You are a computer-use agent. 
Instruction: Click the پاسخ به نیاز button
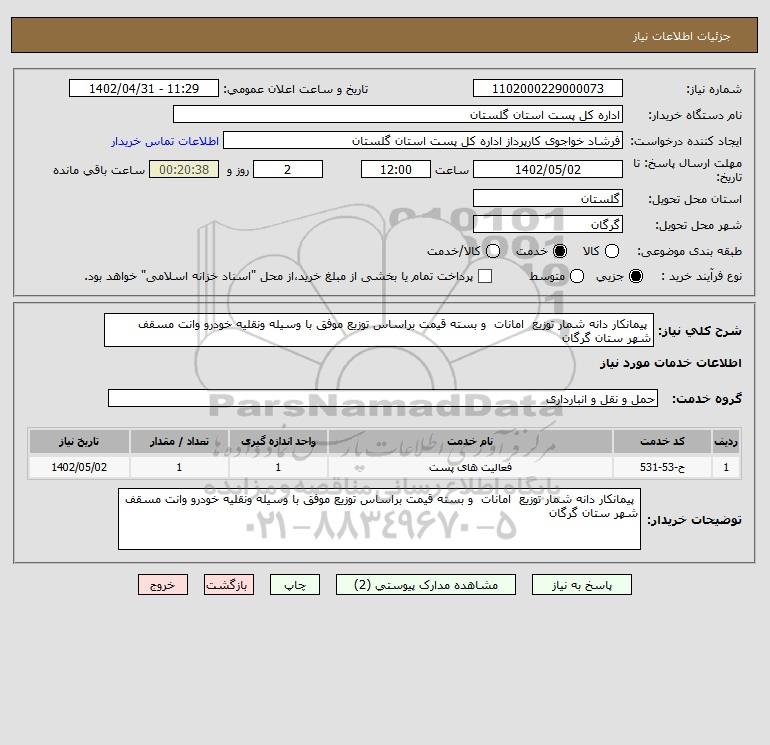(x=582, y=585)
